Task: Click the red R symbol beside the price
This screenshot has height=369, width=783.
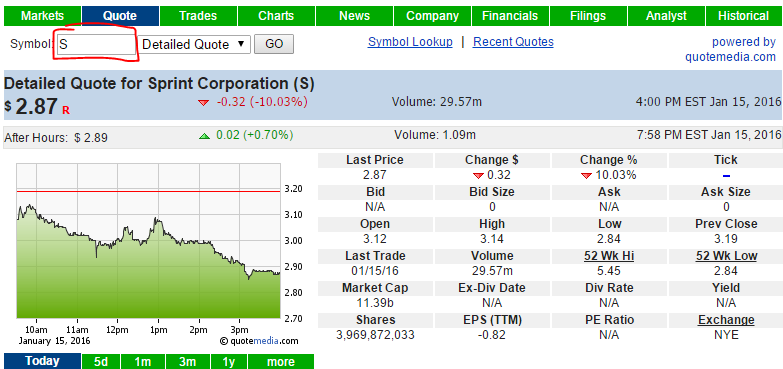Action: [x=66, y=111]
